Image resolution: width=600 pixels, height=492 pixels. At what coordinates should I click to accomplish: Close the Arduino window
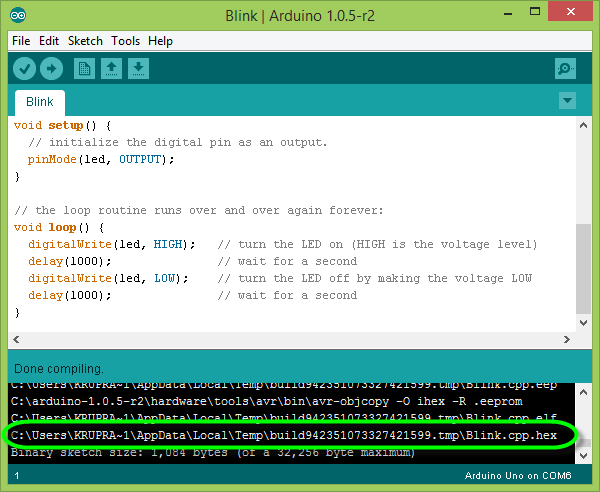point(571,12)
